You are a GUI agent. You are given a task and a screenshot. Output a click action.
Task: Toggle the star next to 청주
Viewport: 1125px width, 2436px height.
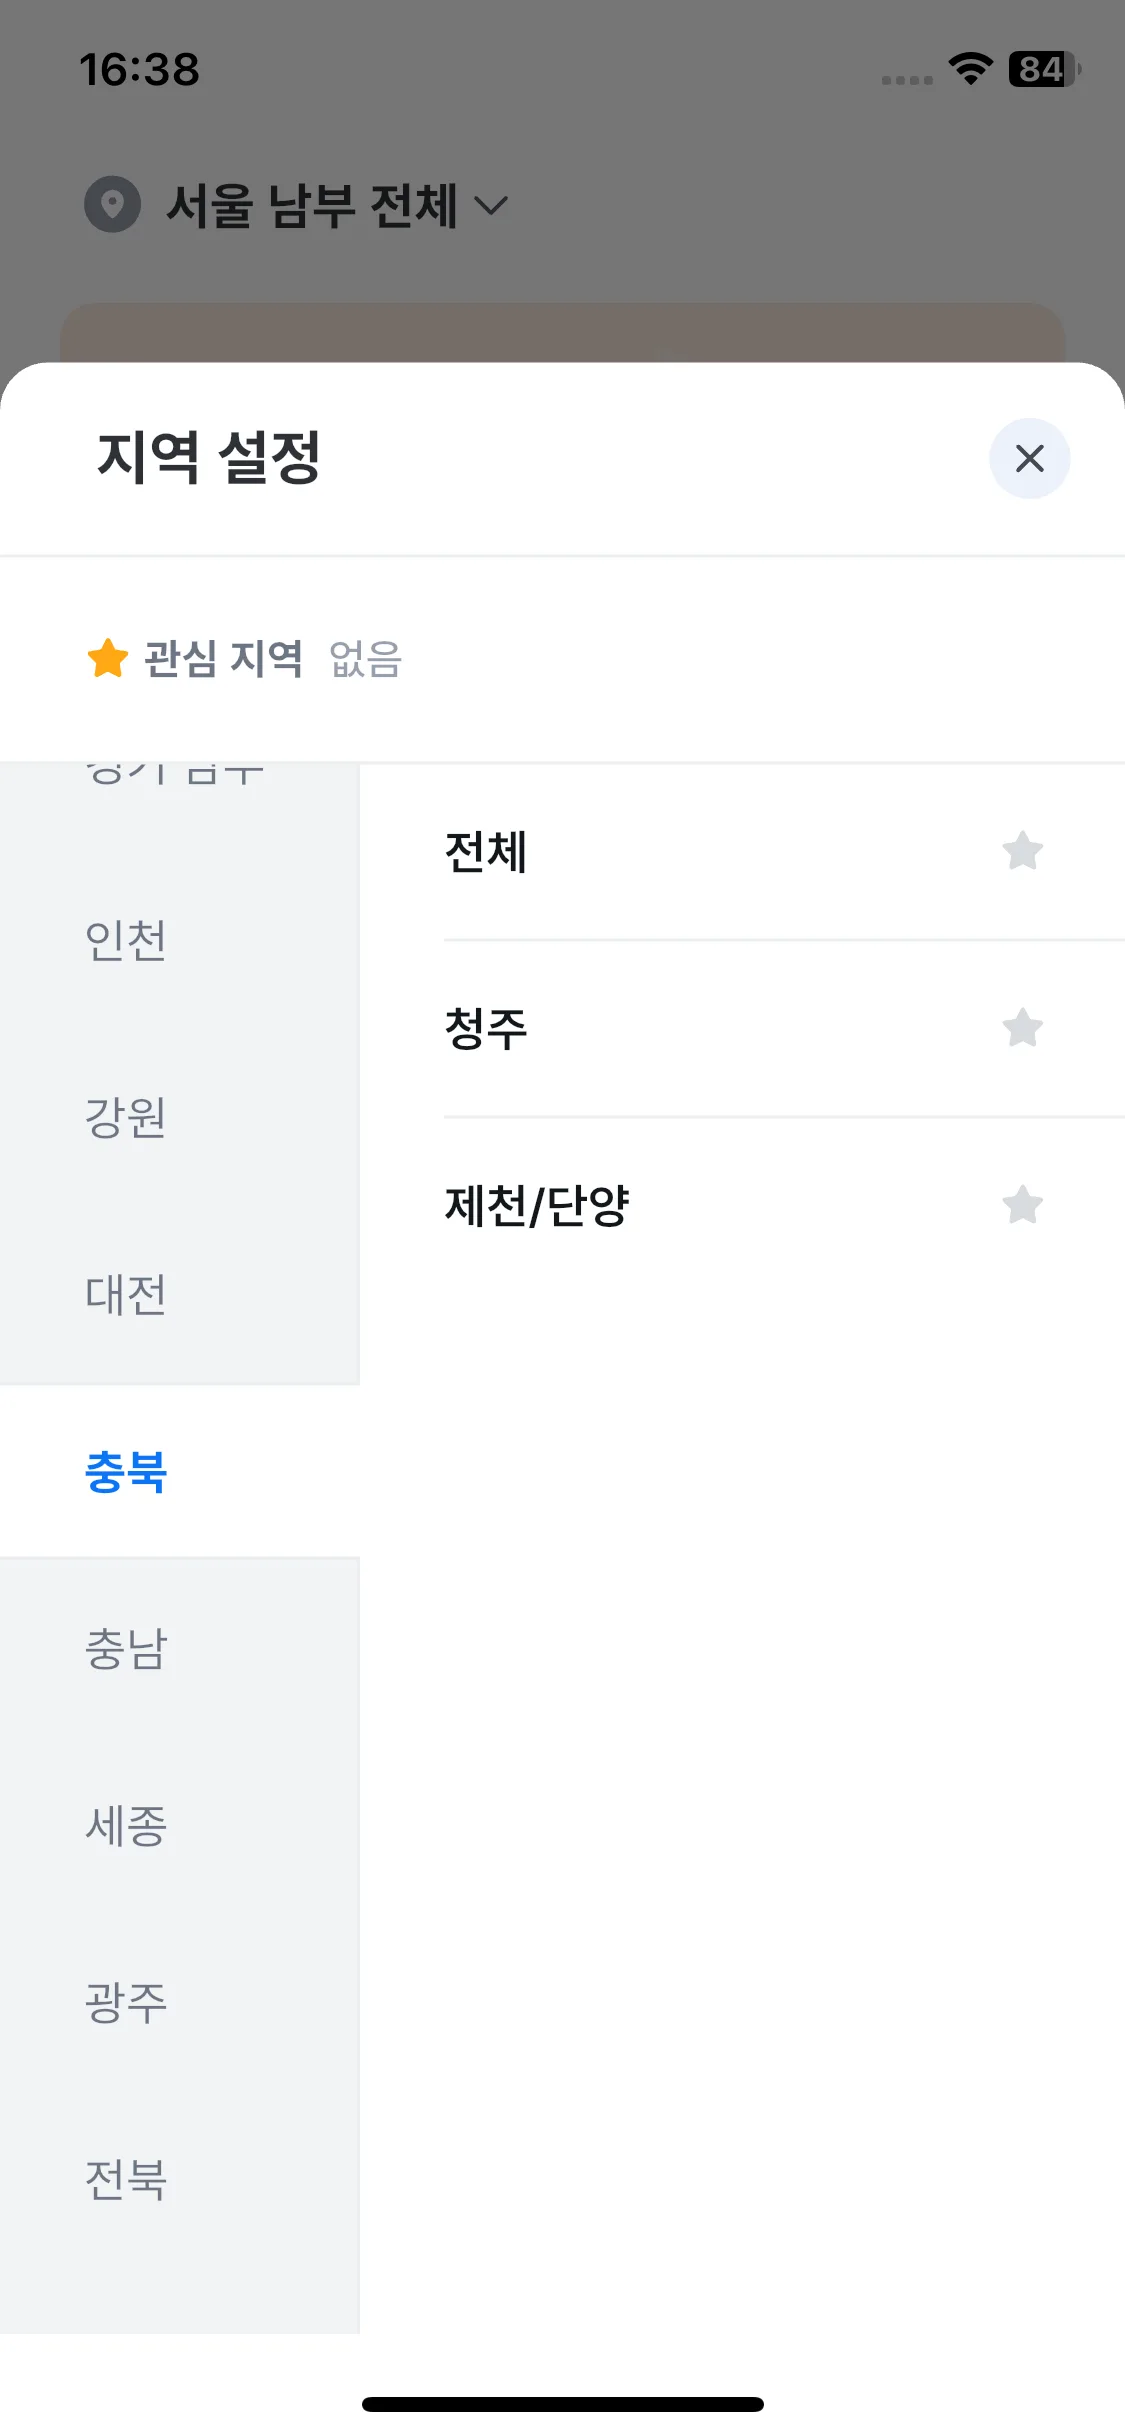pyautogui.click(x=1022, y=1028)
